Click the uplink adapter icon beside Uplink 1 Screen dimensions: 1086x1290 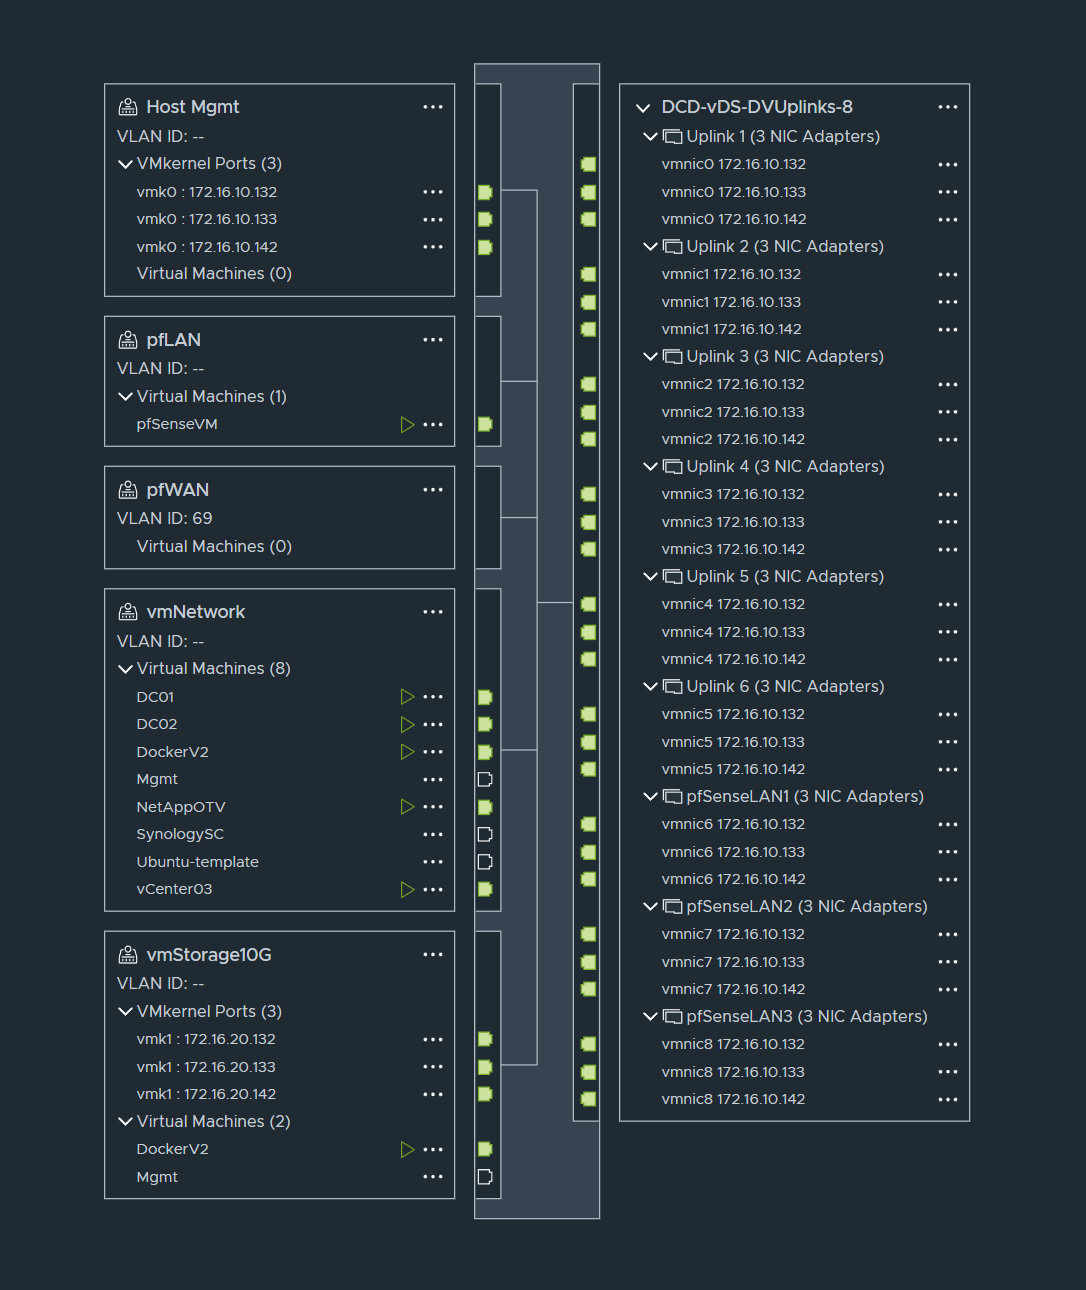[x=671, y=136]
